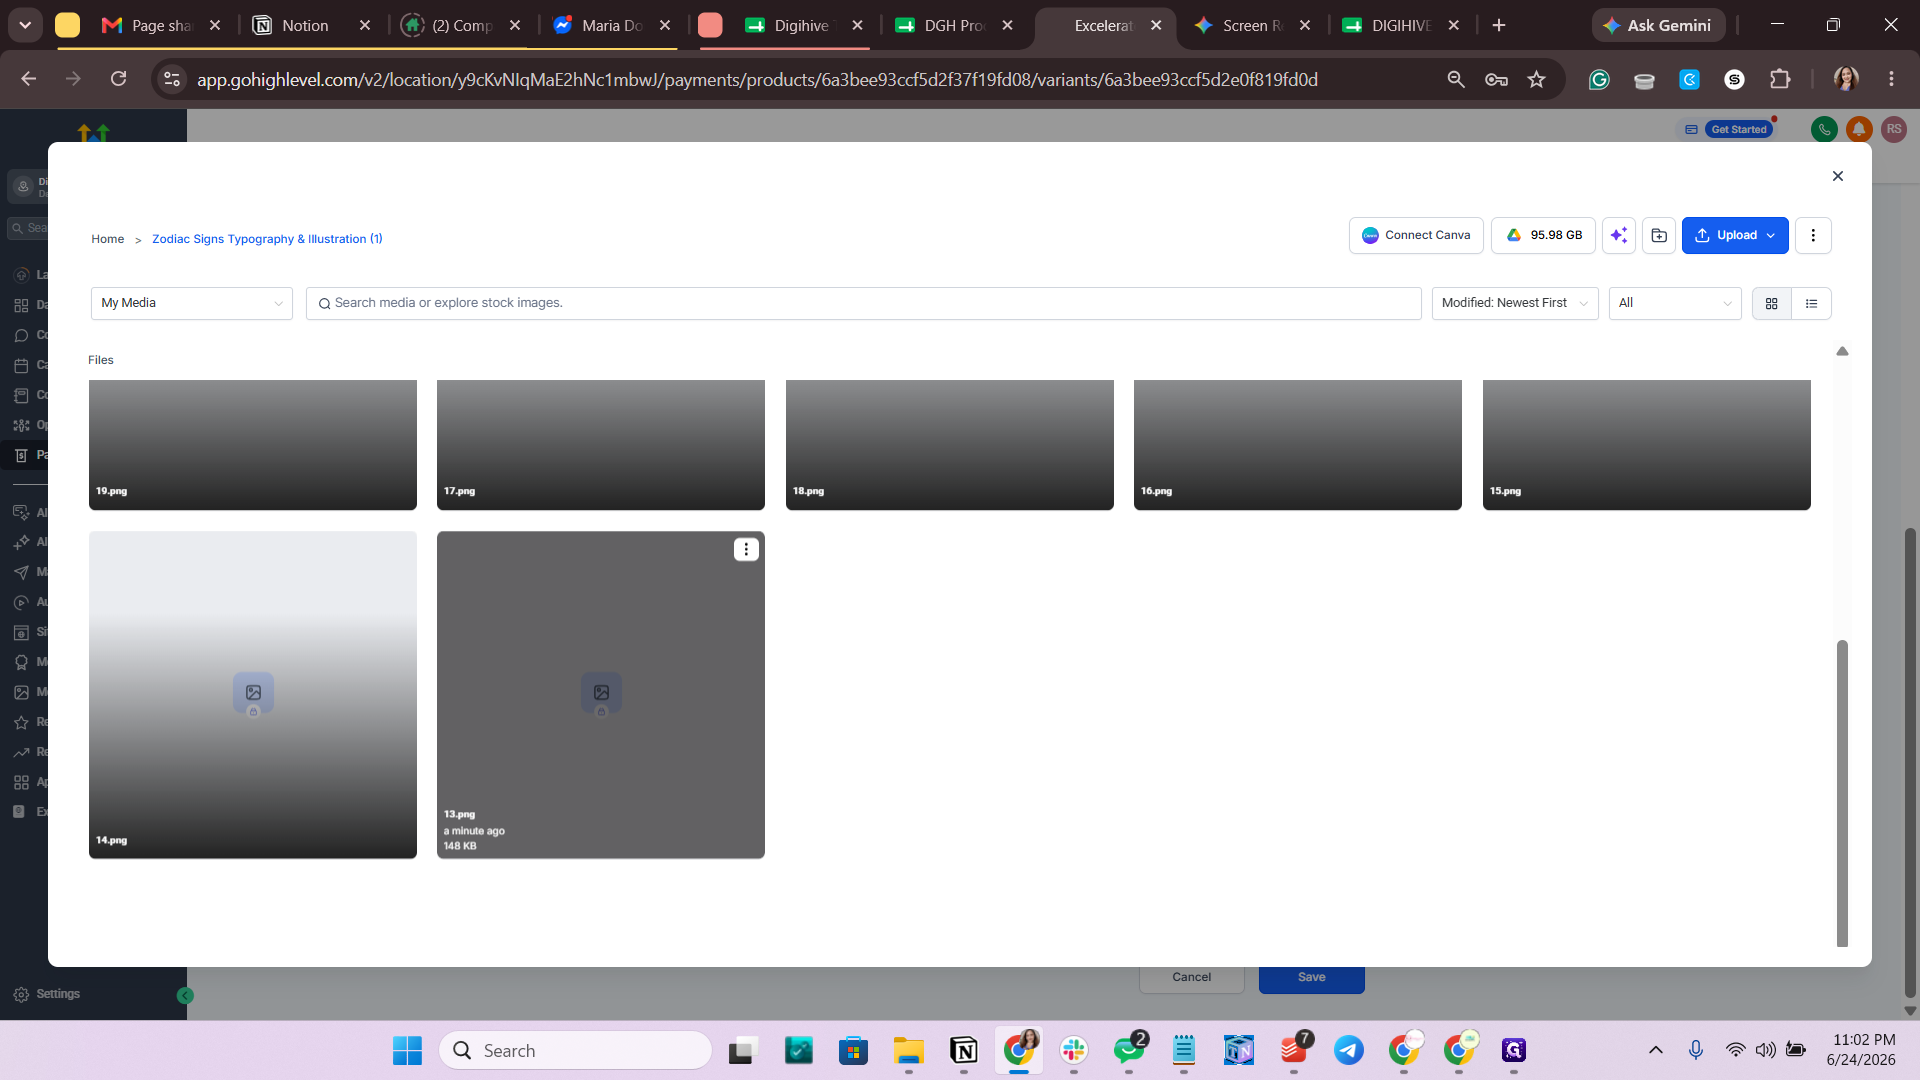
Task: Open the orange notifications bell
Action: [1859, 129]
